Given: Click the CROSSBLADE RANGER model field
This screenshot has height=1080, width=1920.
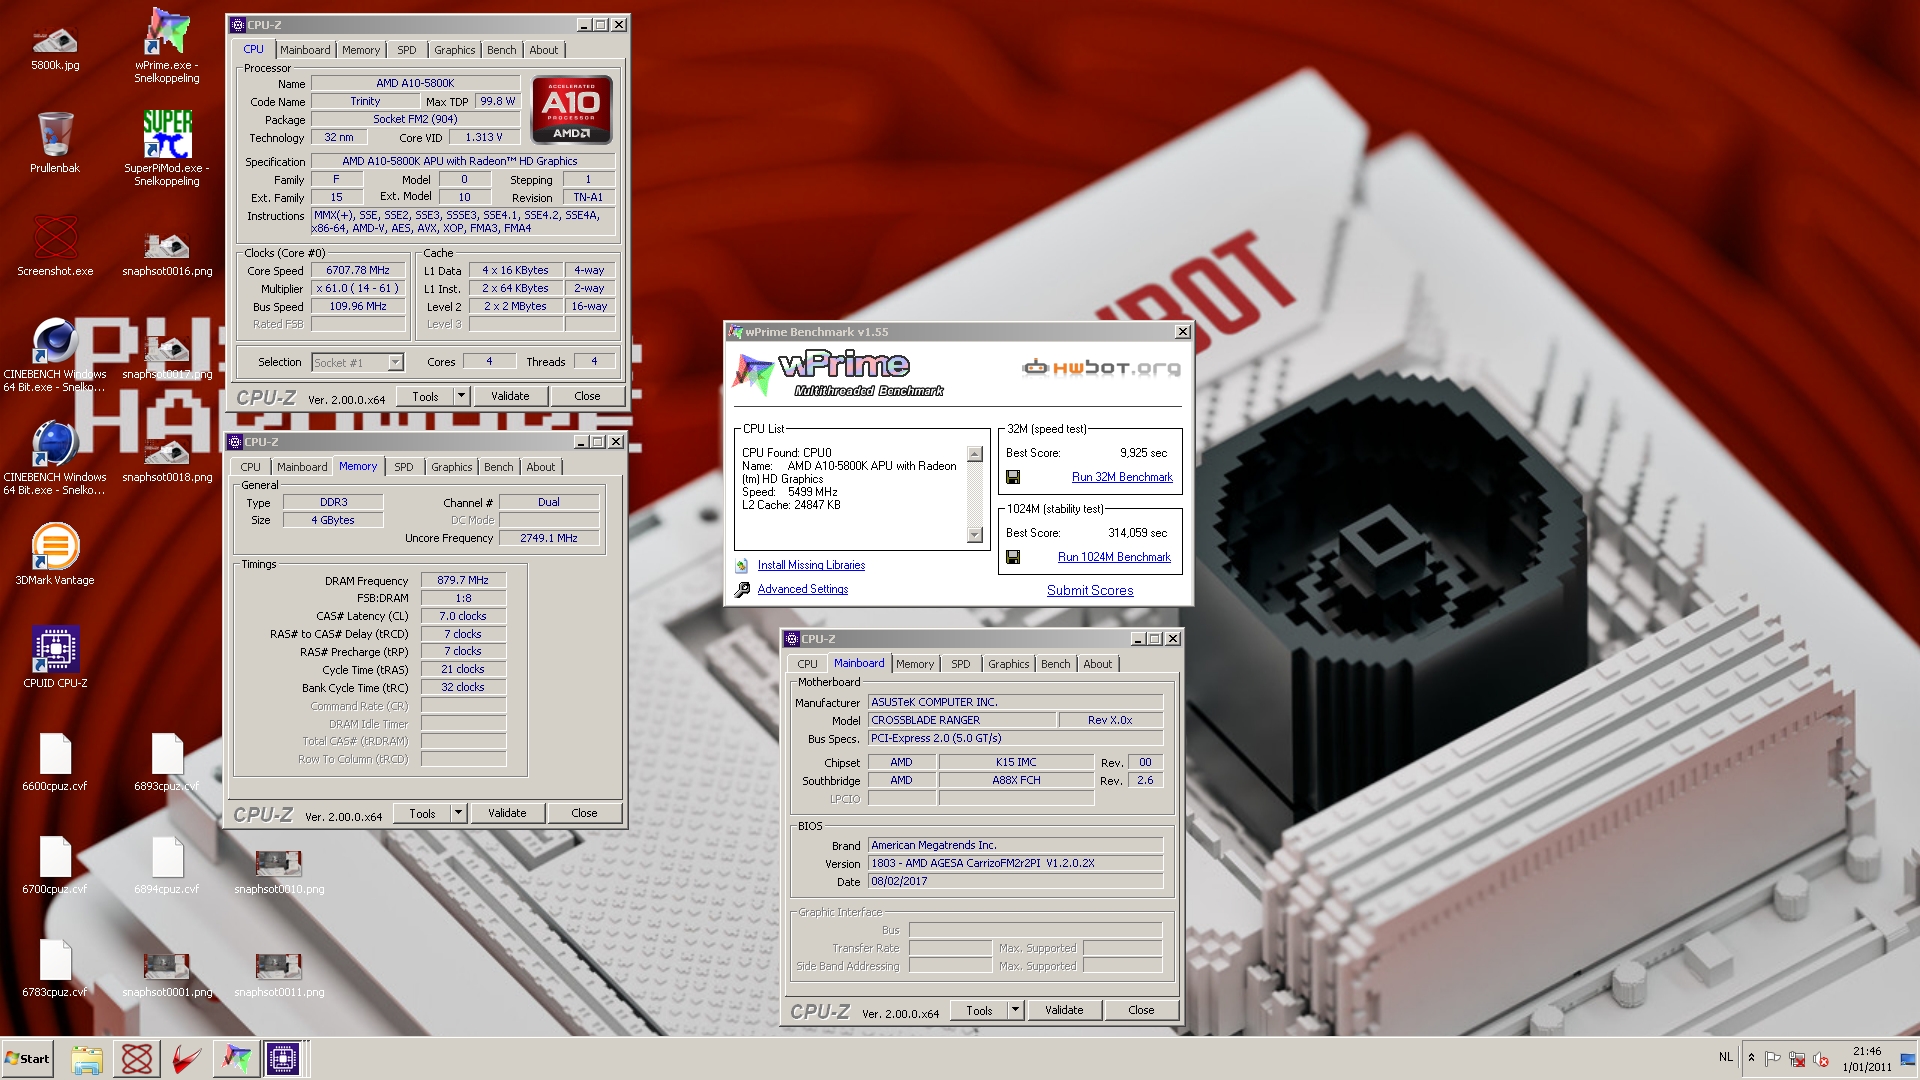Looking at the screenshot, I should (962, 720).
